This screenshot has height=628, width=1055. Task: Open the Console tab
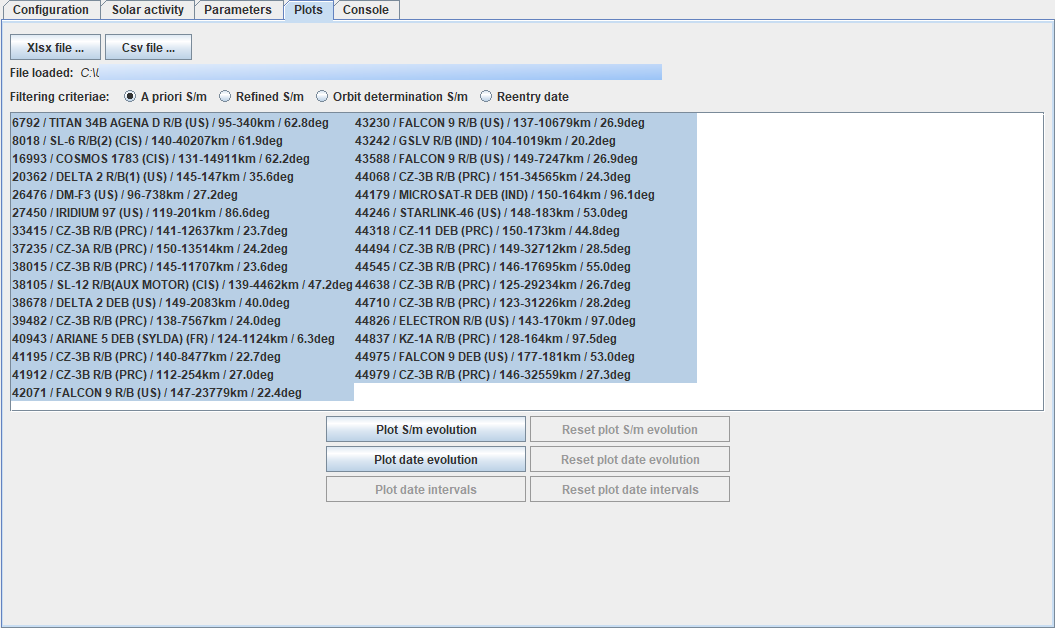366,10
